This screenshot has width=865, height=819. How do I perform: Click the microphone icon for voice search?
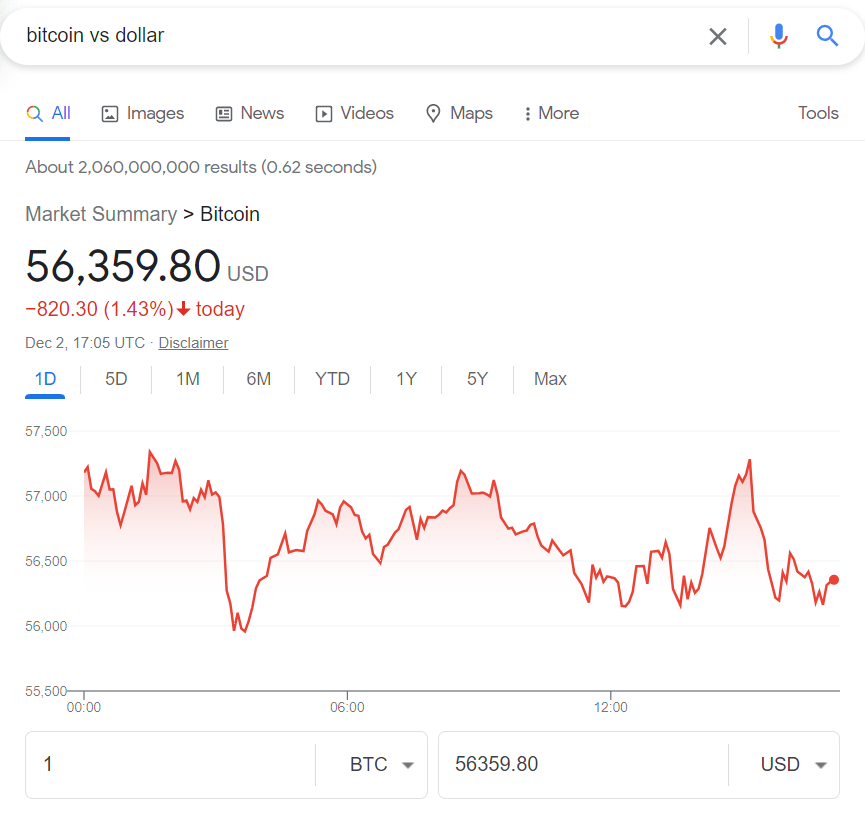click(x=779, y=36)
